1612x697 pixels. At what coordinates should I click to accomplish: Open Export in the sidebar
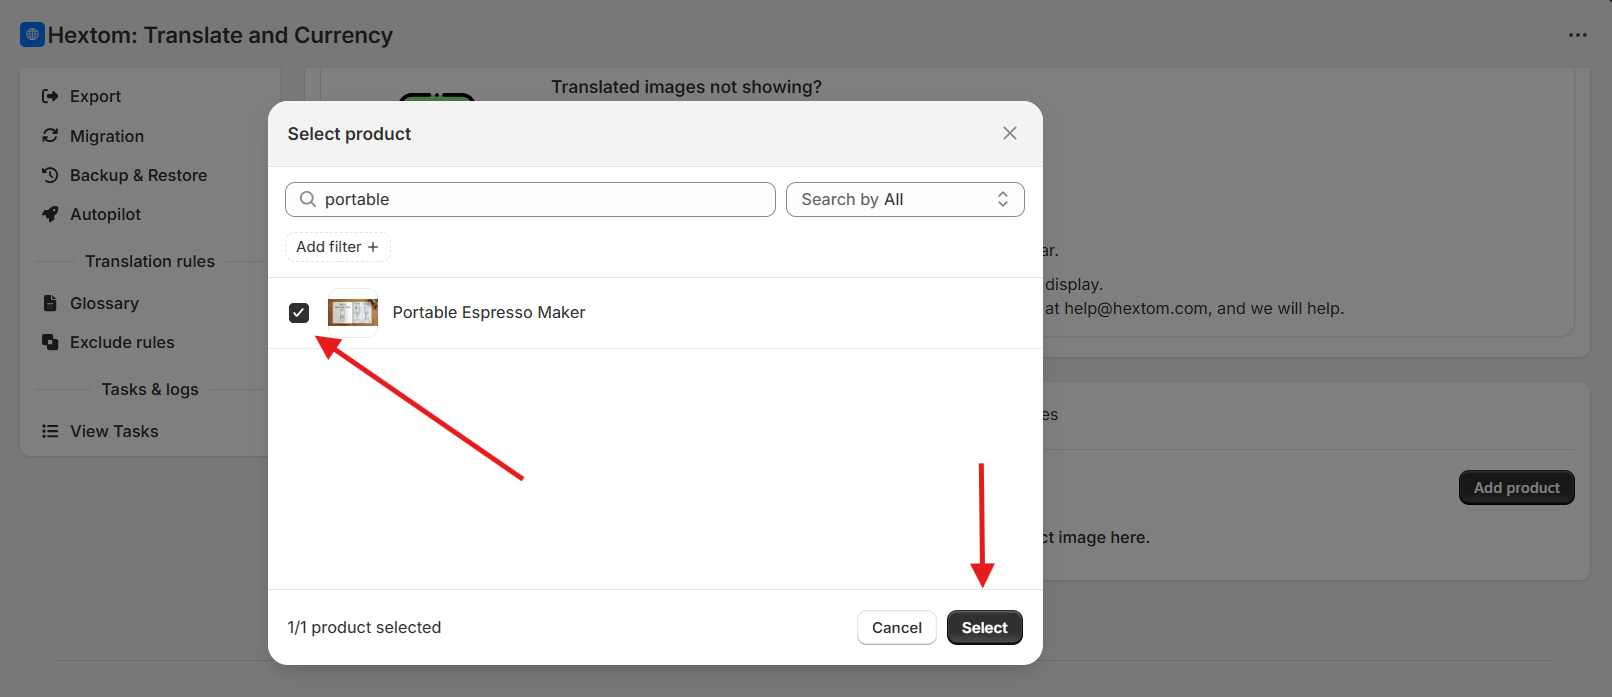95,96
